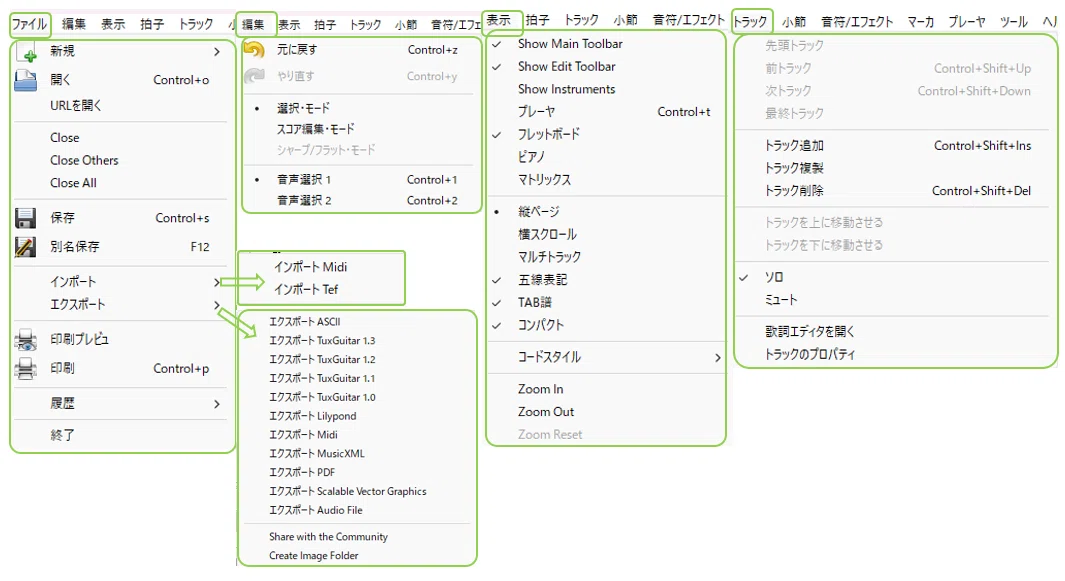Open the highlighted 表示 menu
This screenshot has height=581, width=1065.
coord(501,20)
